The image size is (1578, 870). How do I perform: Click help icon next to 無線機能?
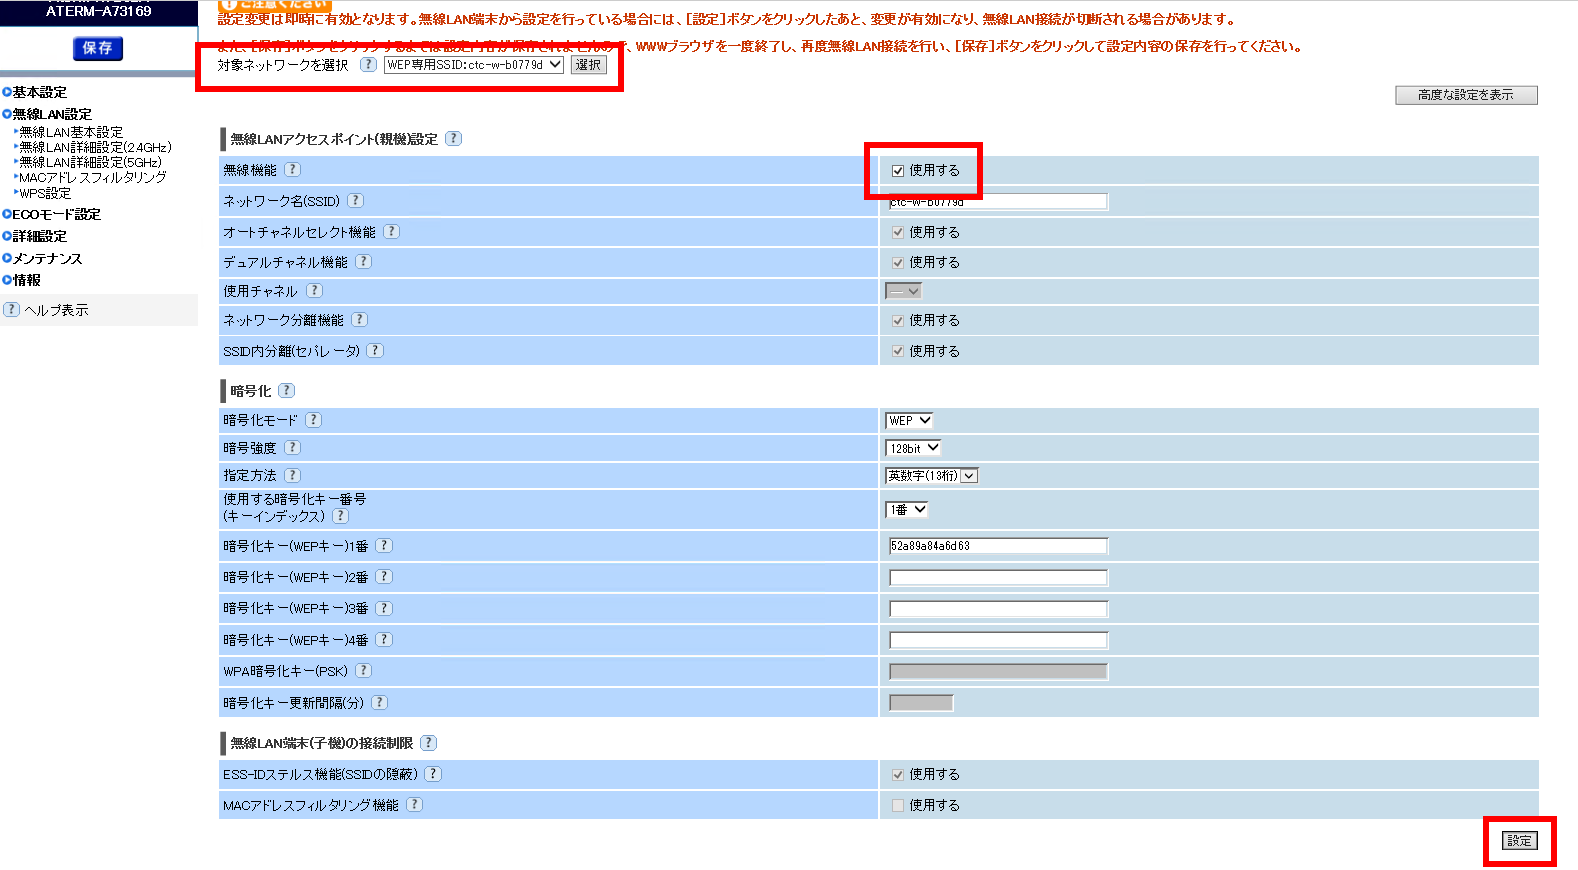pos(292,170)
